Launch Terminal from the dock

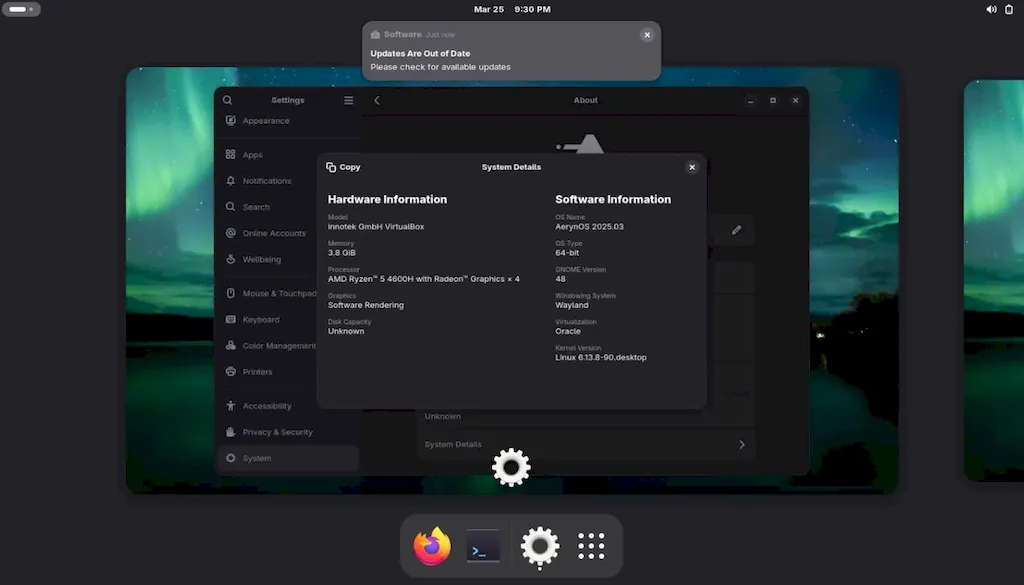[483, 546]
